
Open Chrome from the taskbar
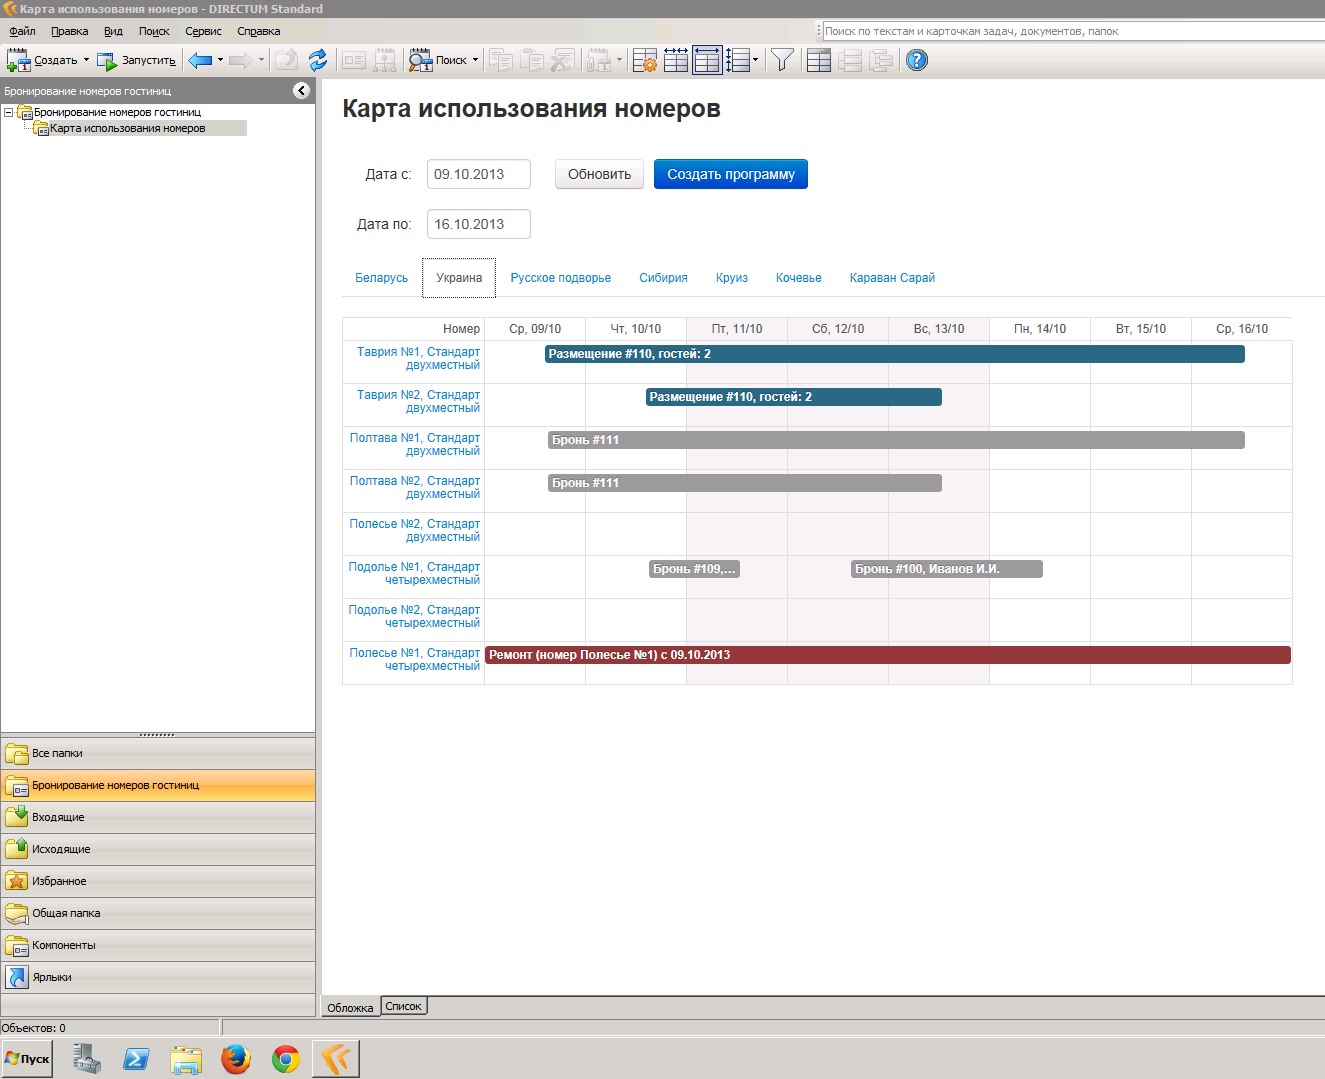point(286,1059)
